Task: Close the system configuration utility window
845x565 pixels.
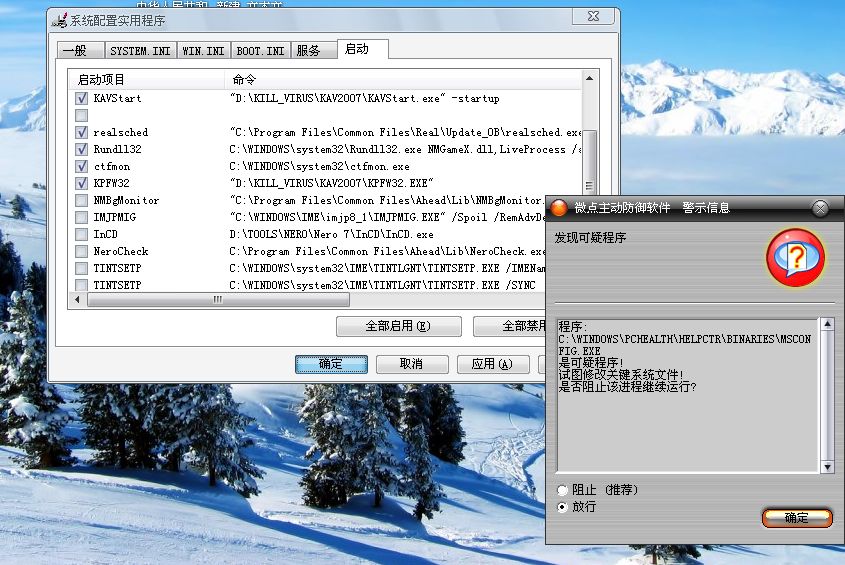Action: (593, 16)
